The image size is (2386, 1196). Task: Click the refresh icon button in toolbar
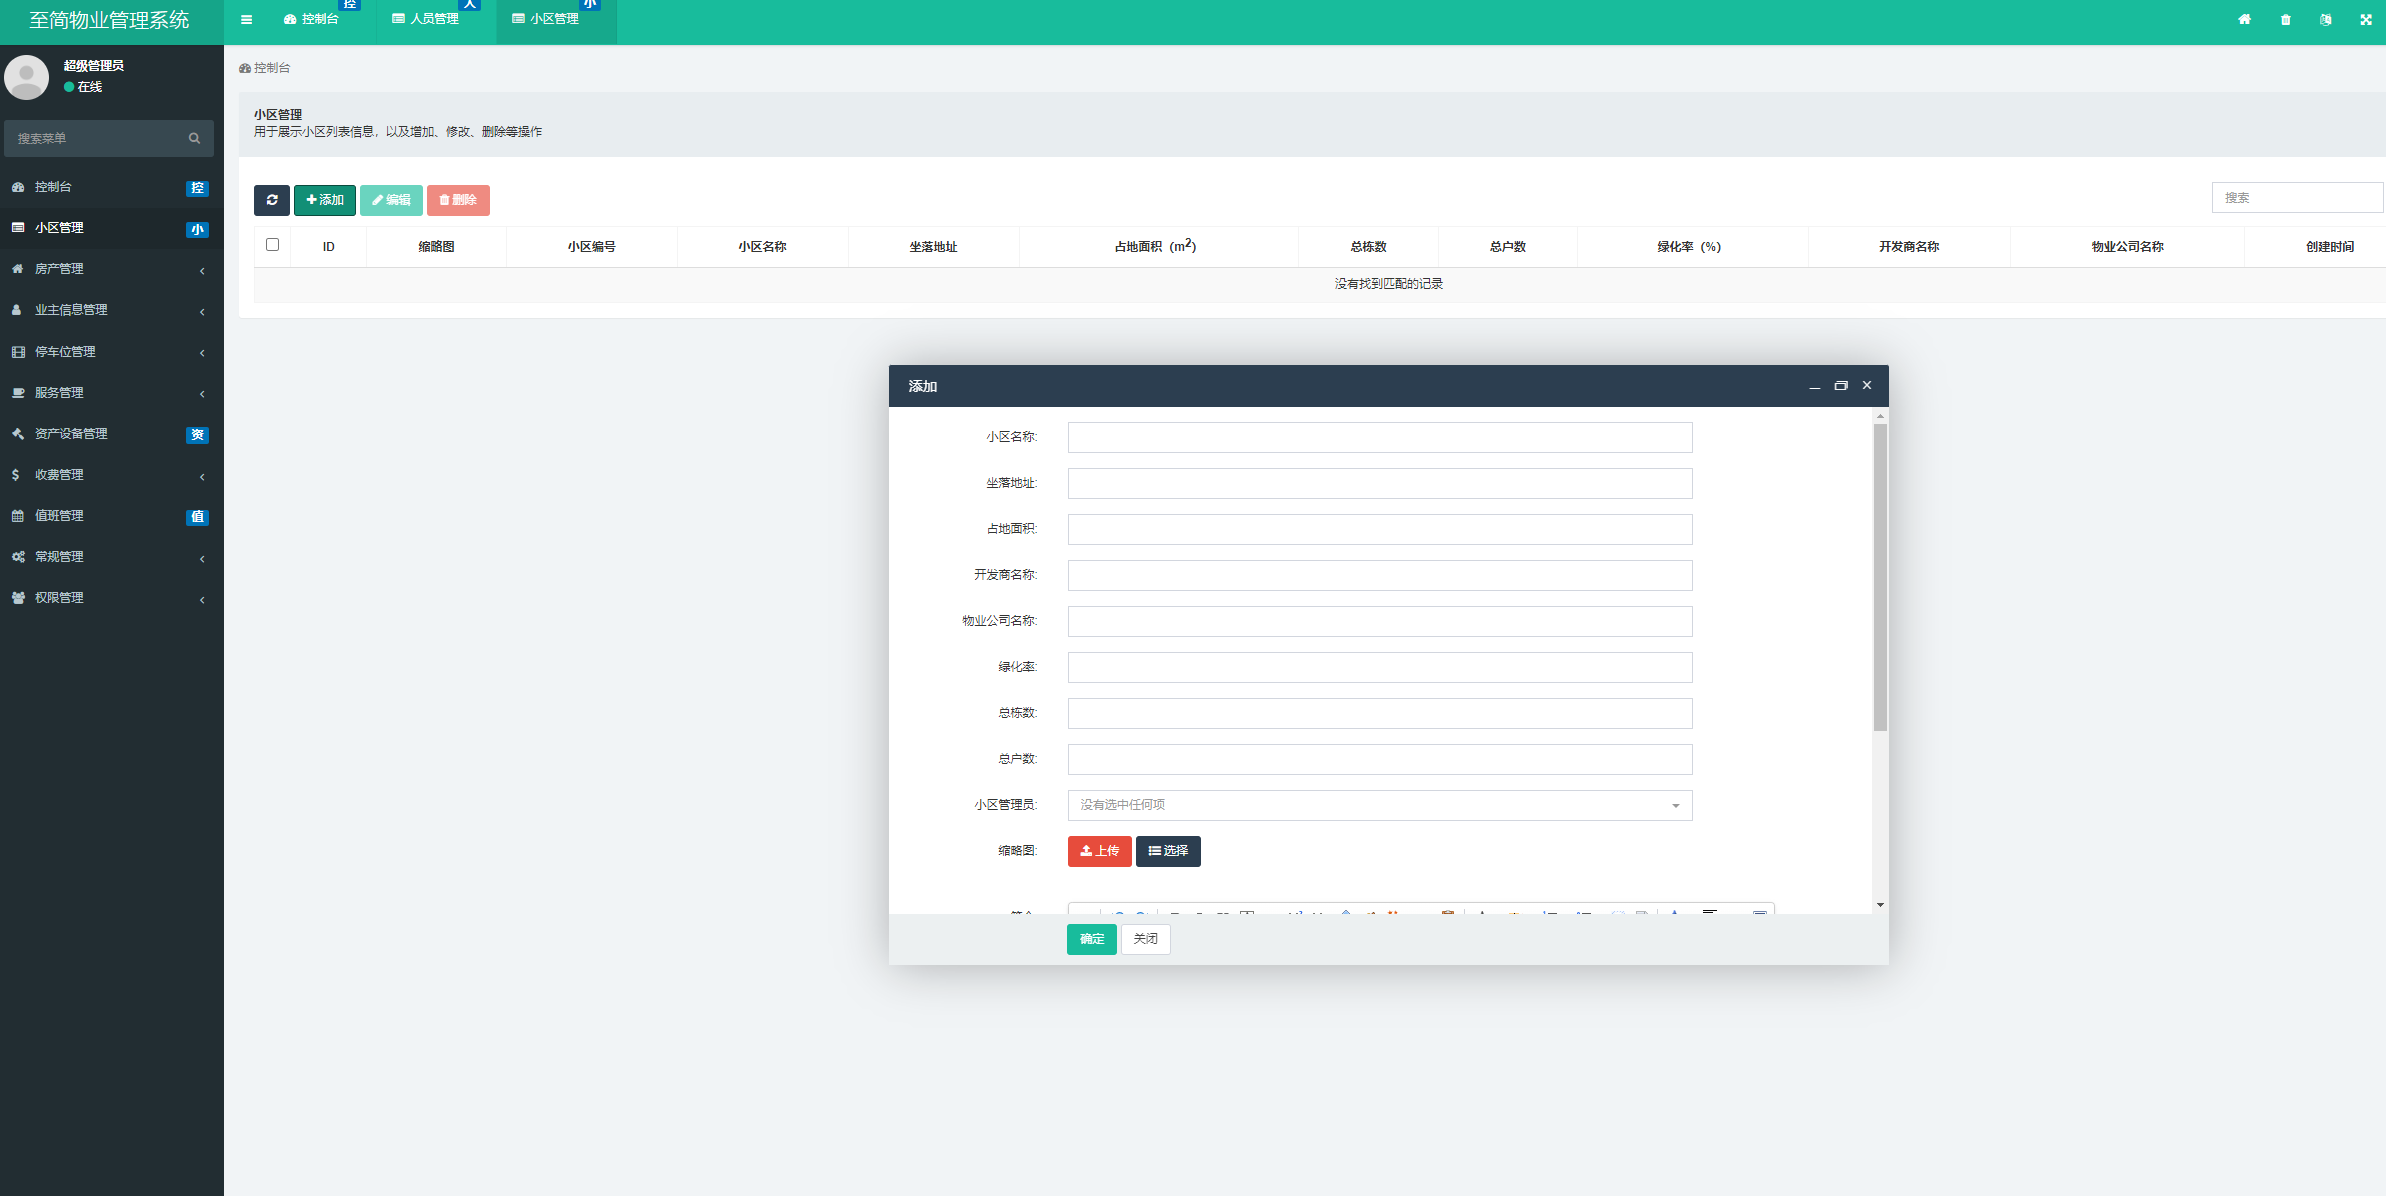click(x=271, y=200)
